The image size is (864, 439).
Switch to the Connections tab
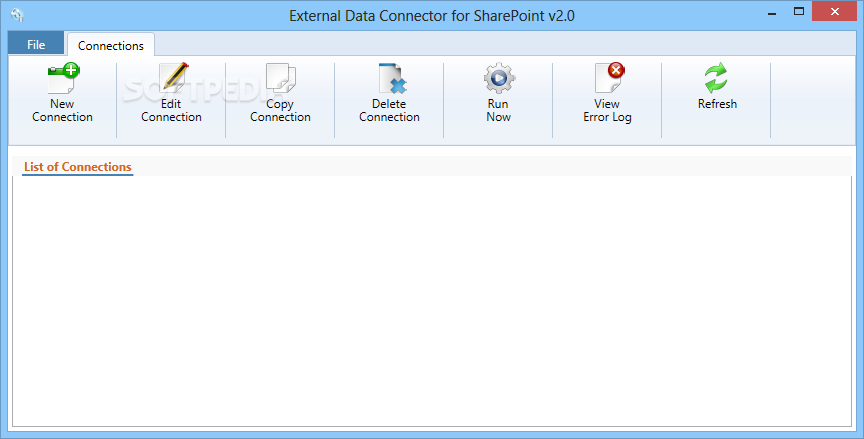111,45
